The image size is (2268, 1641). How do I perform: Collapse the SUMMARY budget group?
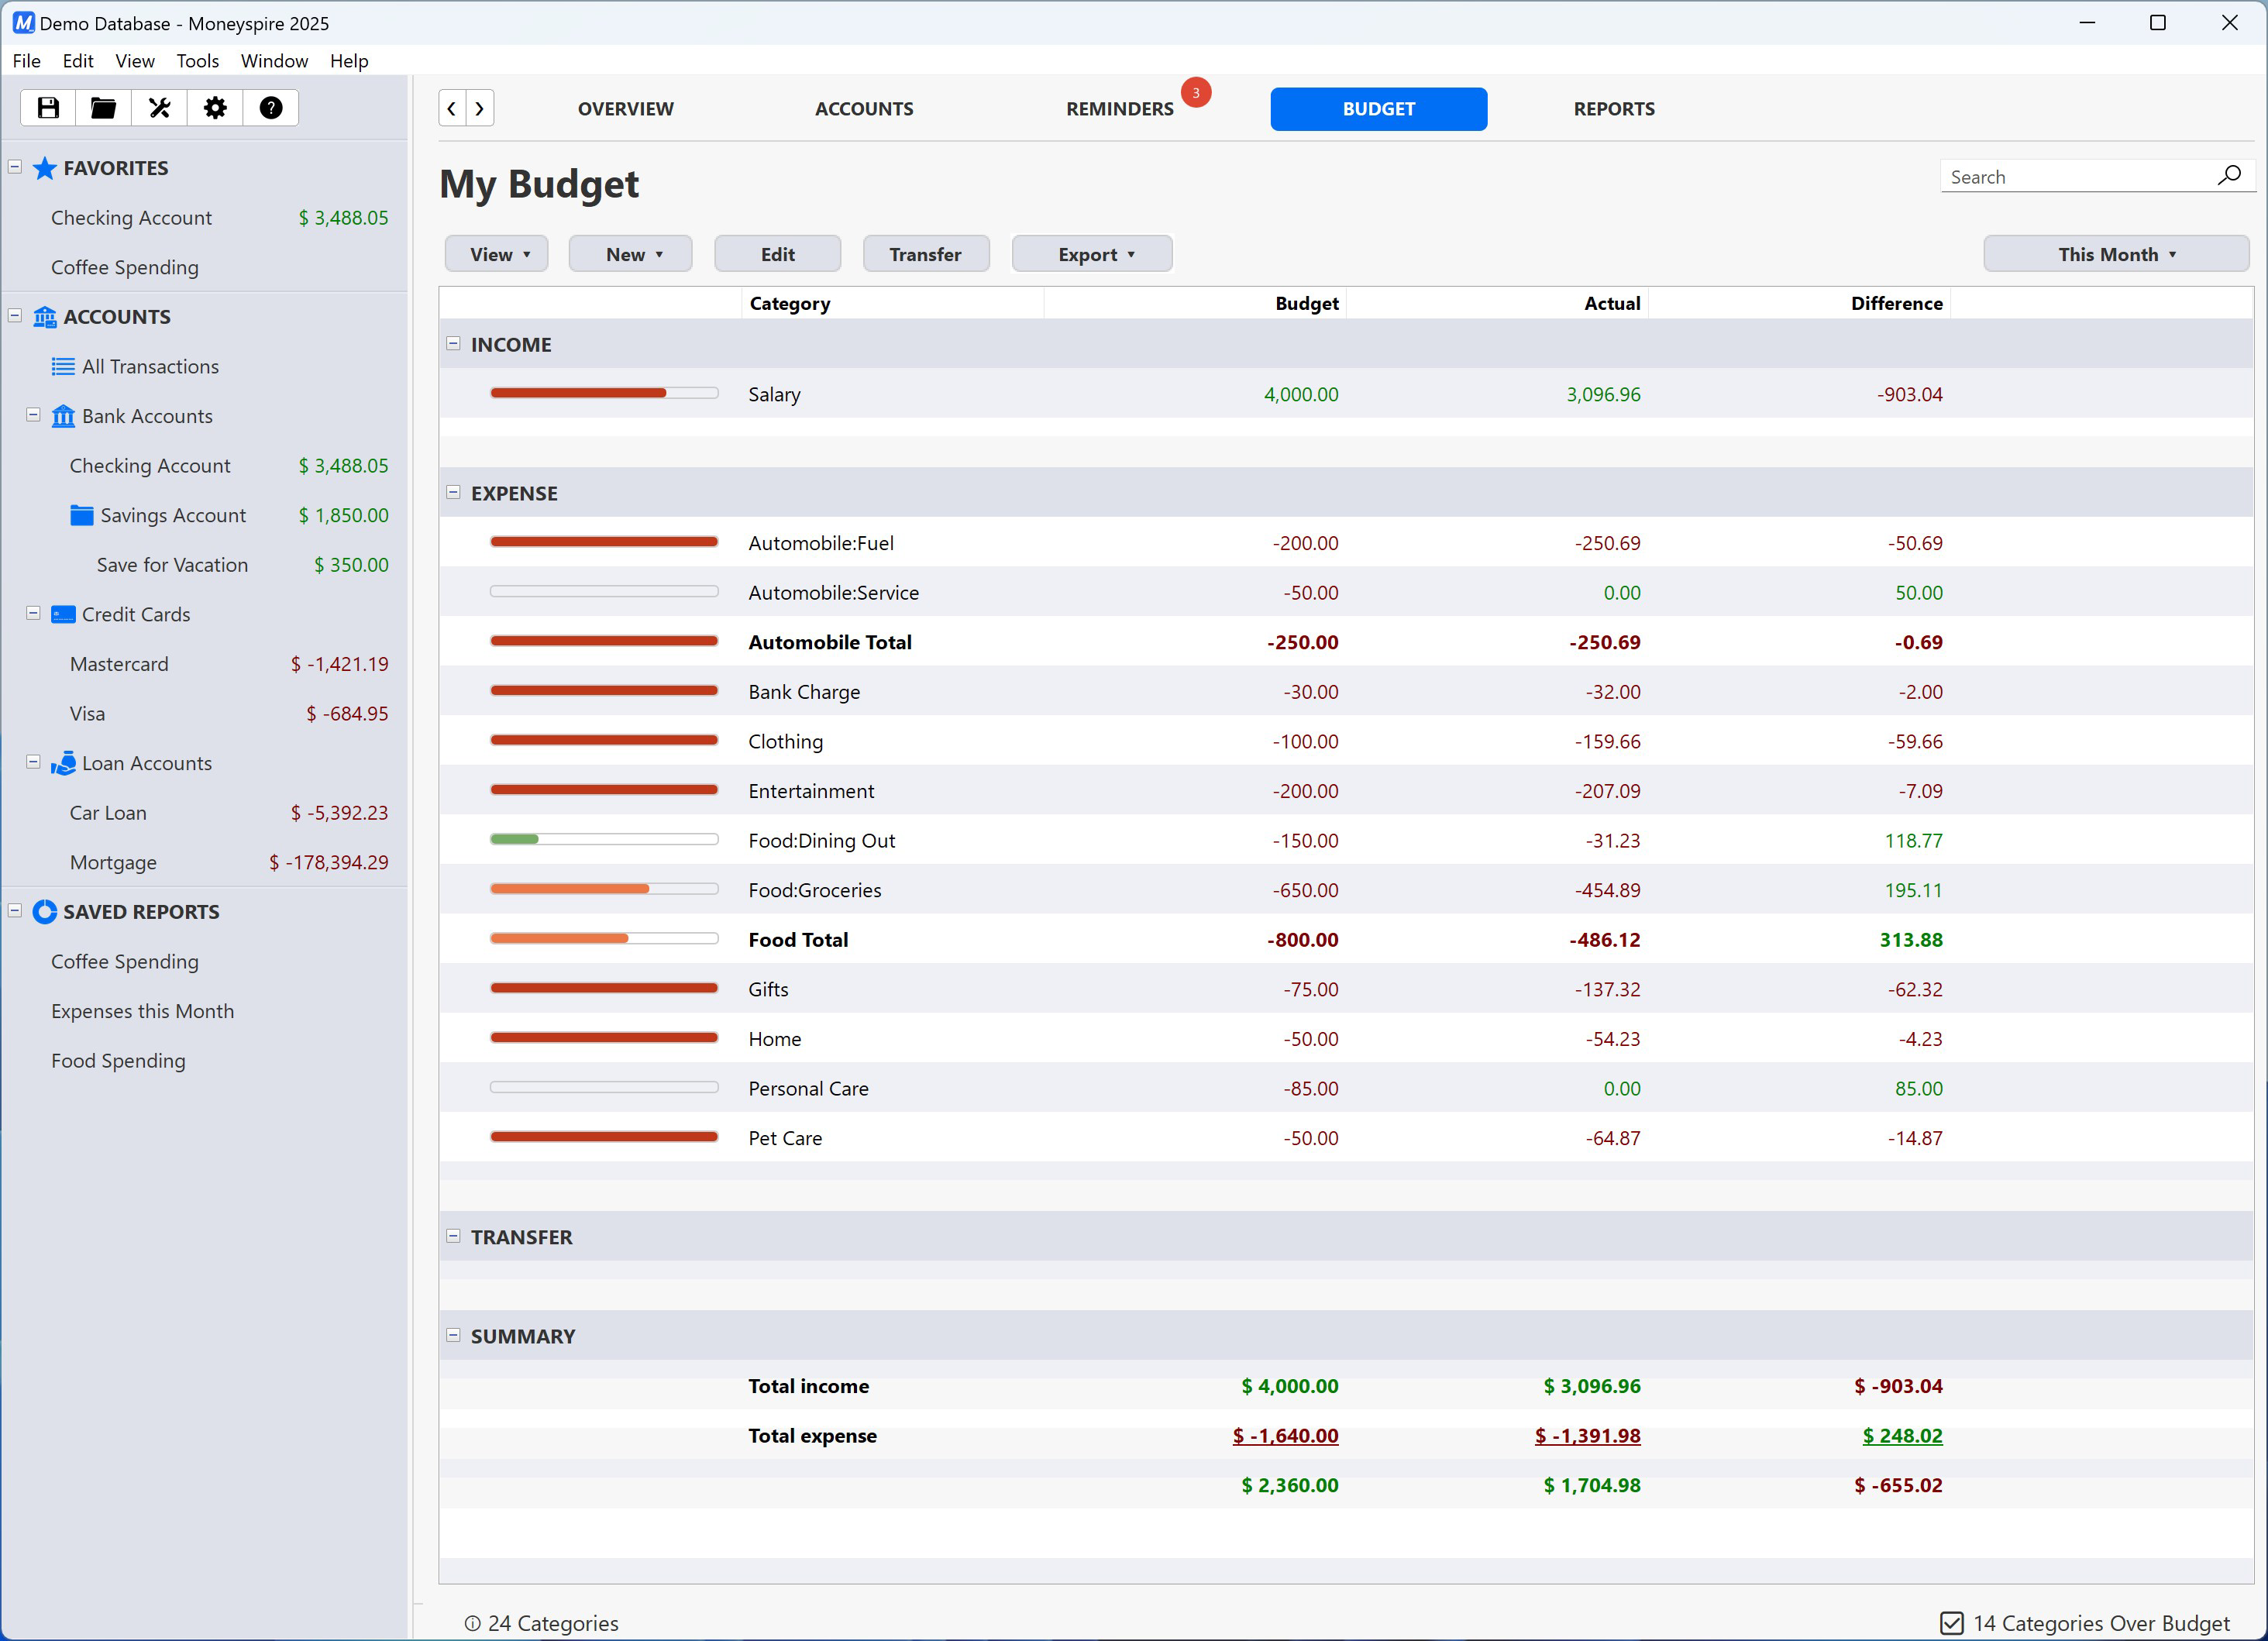point(453,1335)
